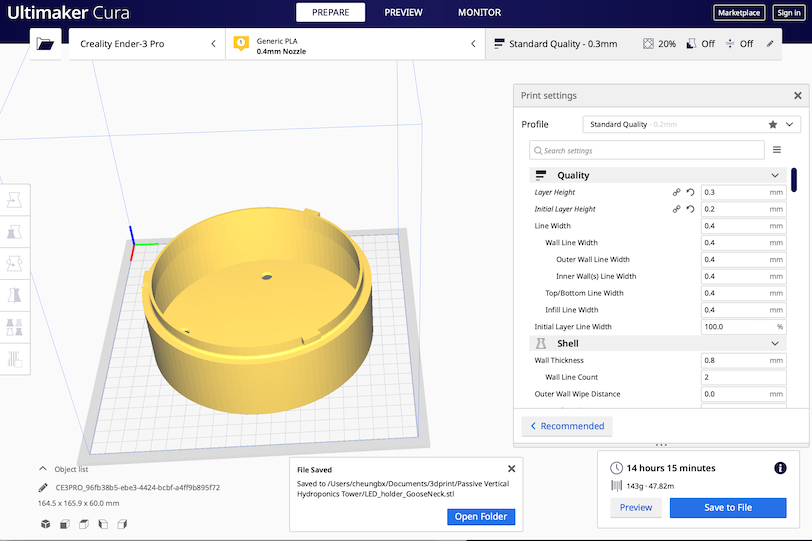The width and height of the screenshot is (812, 541).
Task: Click the infill 20% icon
Action: (648, 43)
